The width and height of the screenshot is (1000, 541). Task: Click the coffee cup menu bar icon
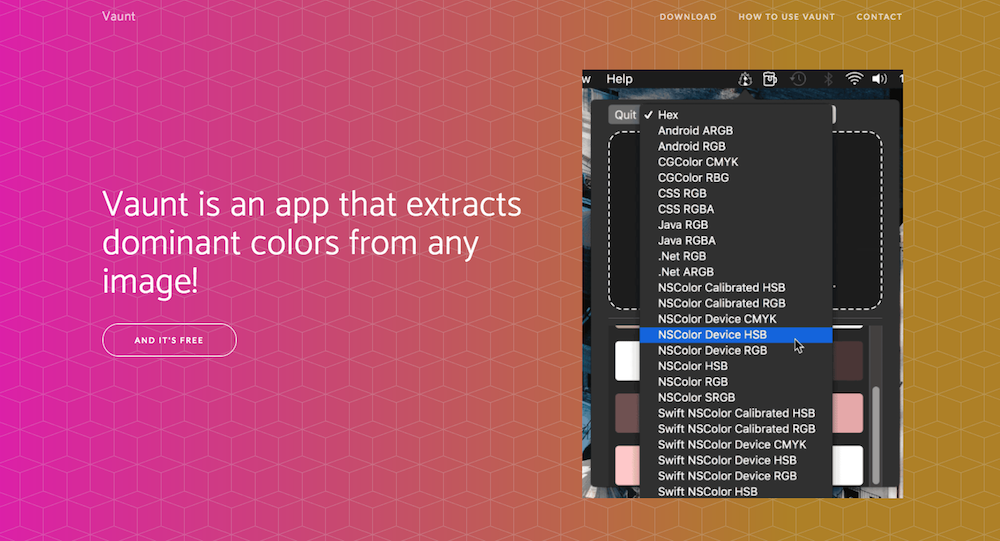click(x=770, y=79)
